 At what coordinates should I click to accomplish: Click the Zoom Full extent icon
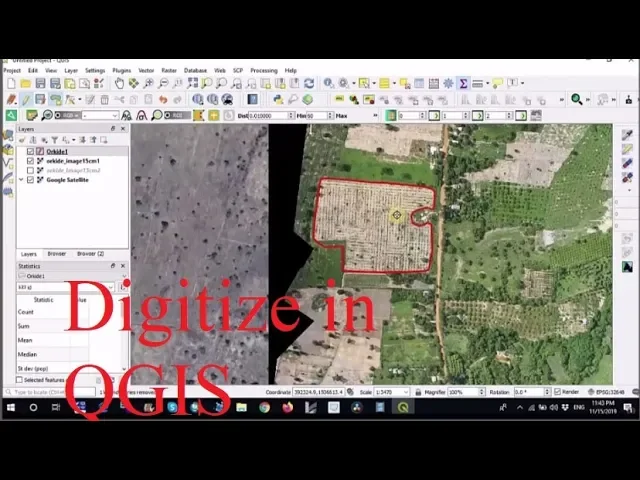tap(192, 84)
